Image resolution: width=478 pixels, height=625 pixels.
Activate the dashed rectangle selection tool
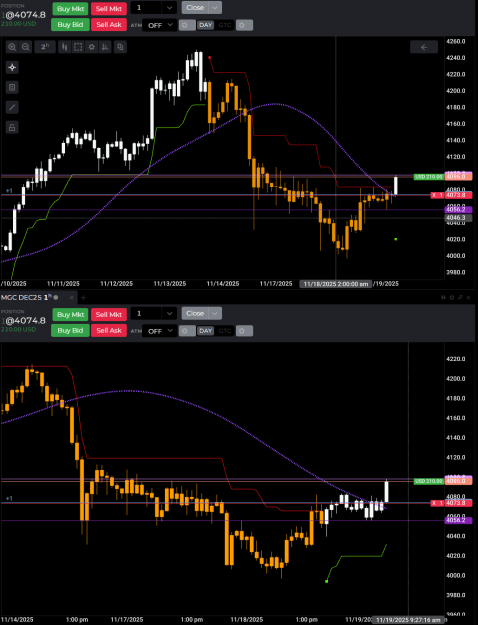(78, 47)
